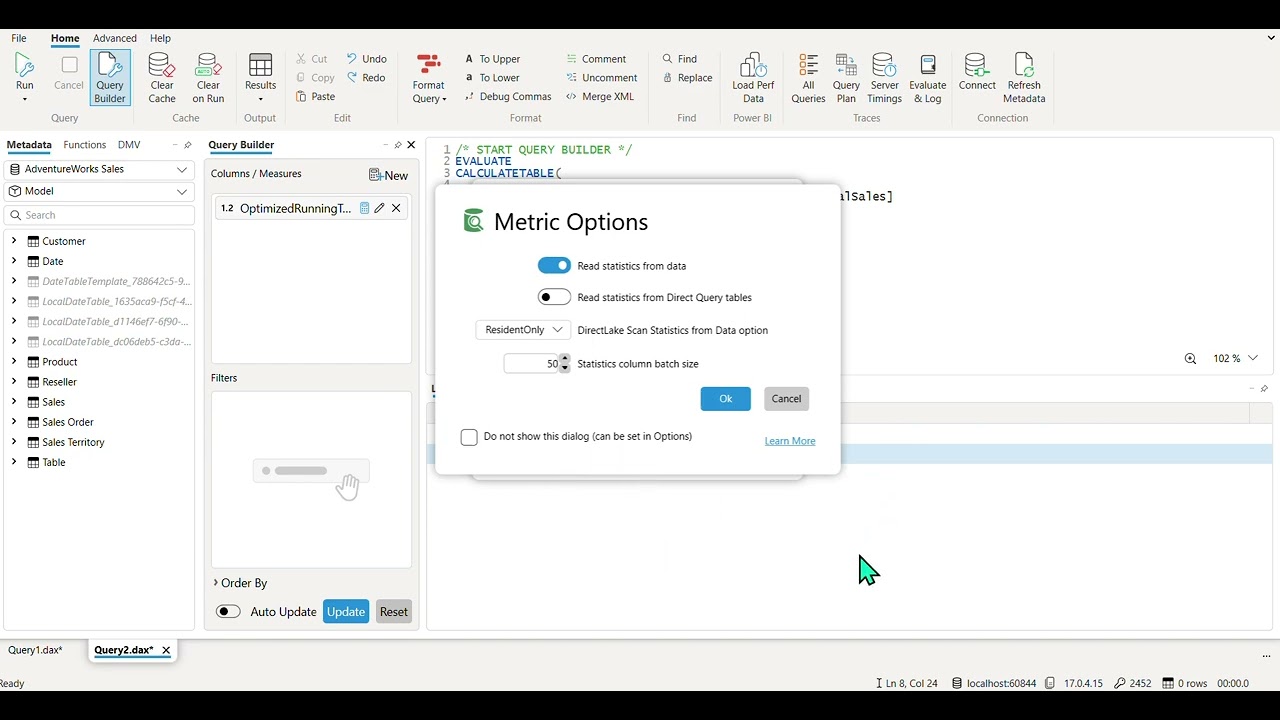The height and width of the screenshot is (720, 1280).
Task: Click the batch size stepper arrows
Action: 565,364
